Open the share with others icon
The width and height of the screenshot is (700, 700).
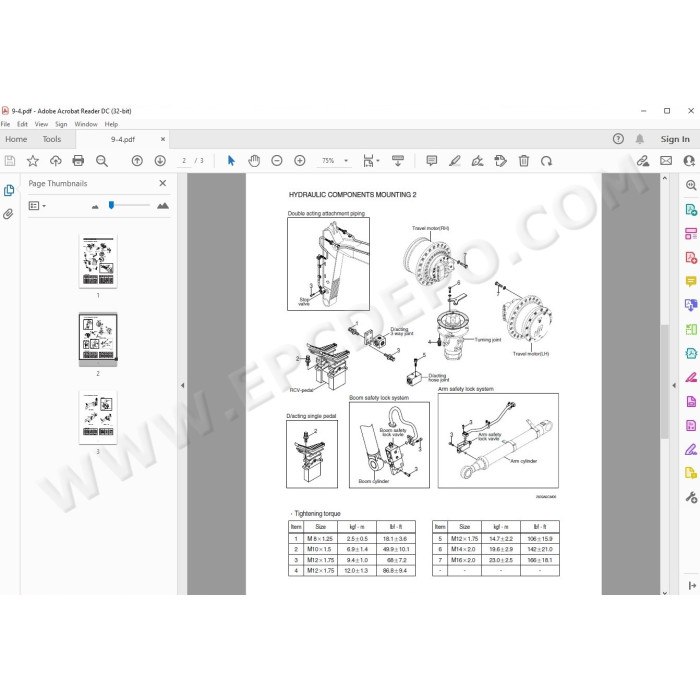point(689,161)
